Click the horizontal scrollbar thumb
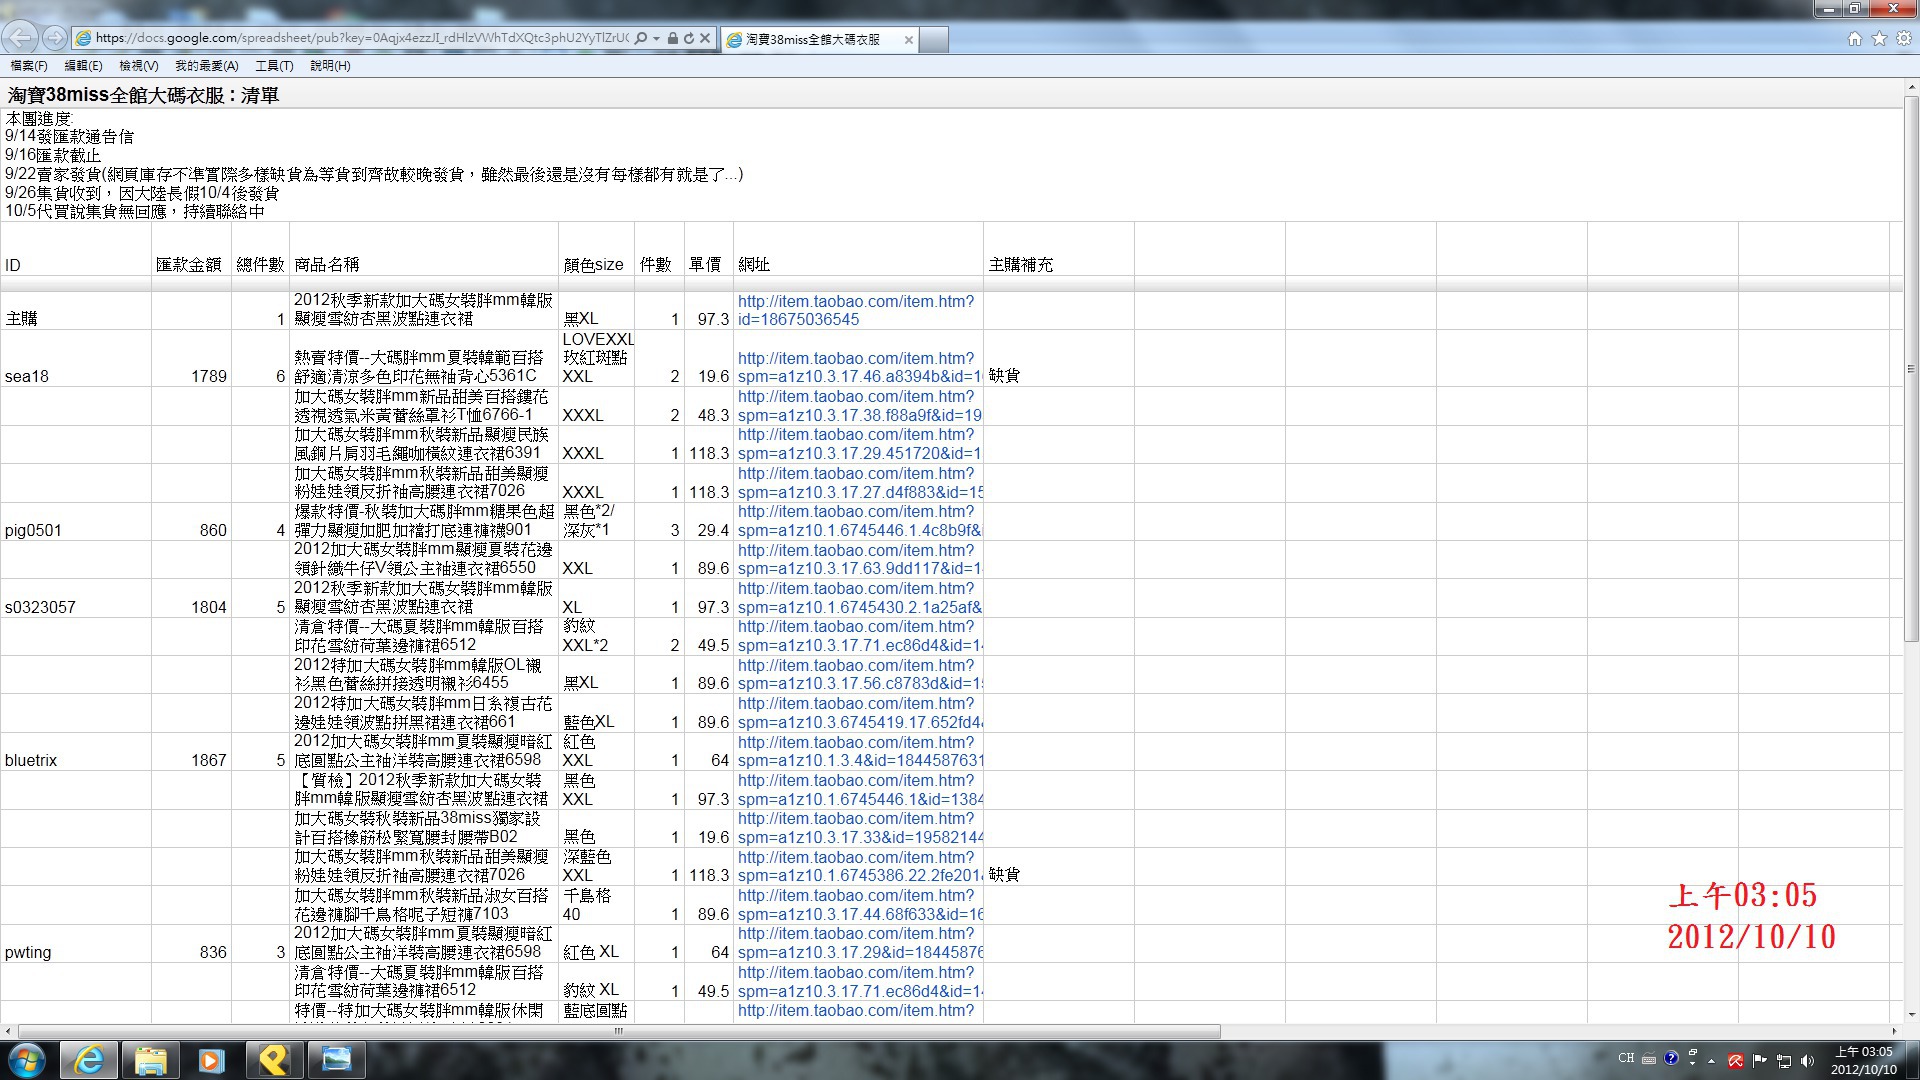 (619, 1031)
